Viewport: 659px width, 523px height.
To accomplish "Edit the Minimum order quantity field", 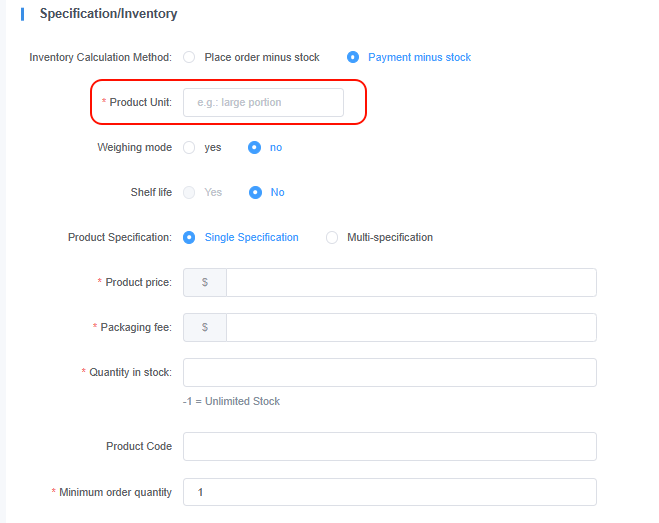I will (389, 492).
